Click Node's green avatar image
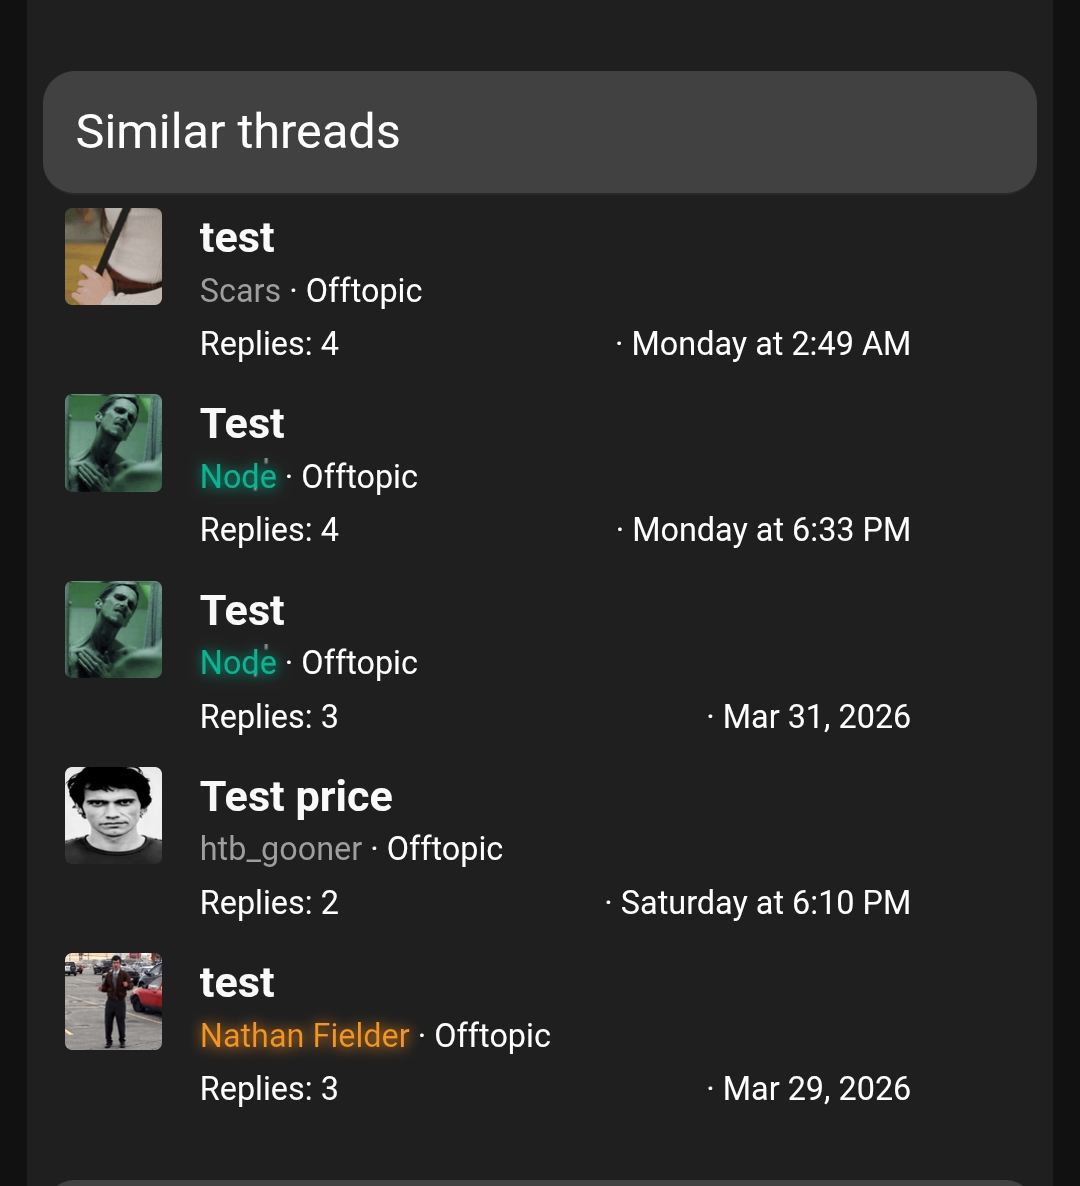Image resolution: width=1080 pixels, height=1186 pixels. [x=113, y=442]
